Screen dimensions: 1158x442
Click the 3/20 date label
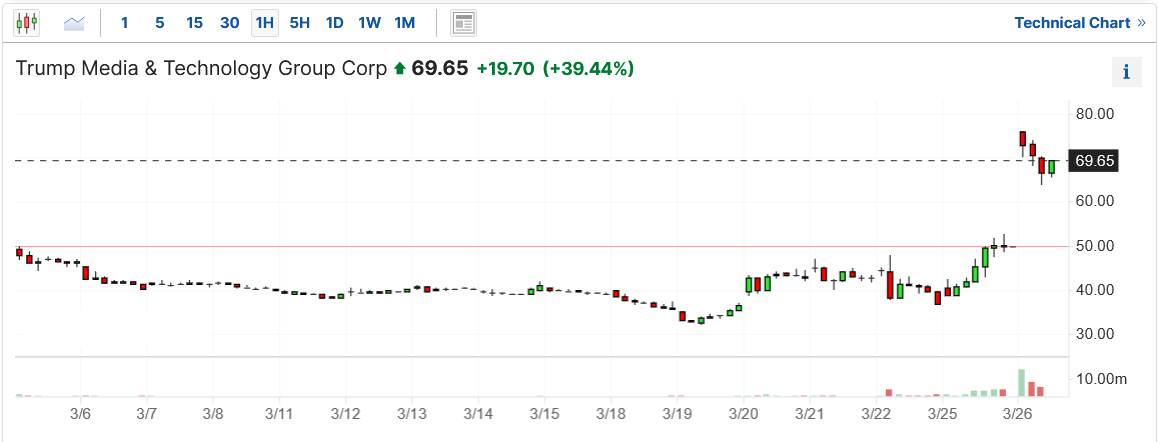click(x=744, y=413)
